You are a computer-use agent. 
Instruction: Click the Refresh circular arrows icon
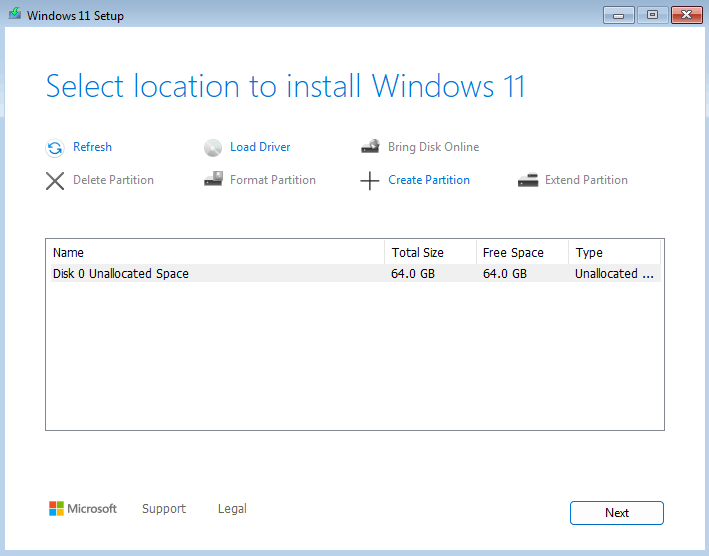tap(55, 148)
